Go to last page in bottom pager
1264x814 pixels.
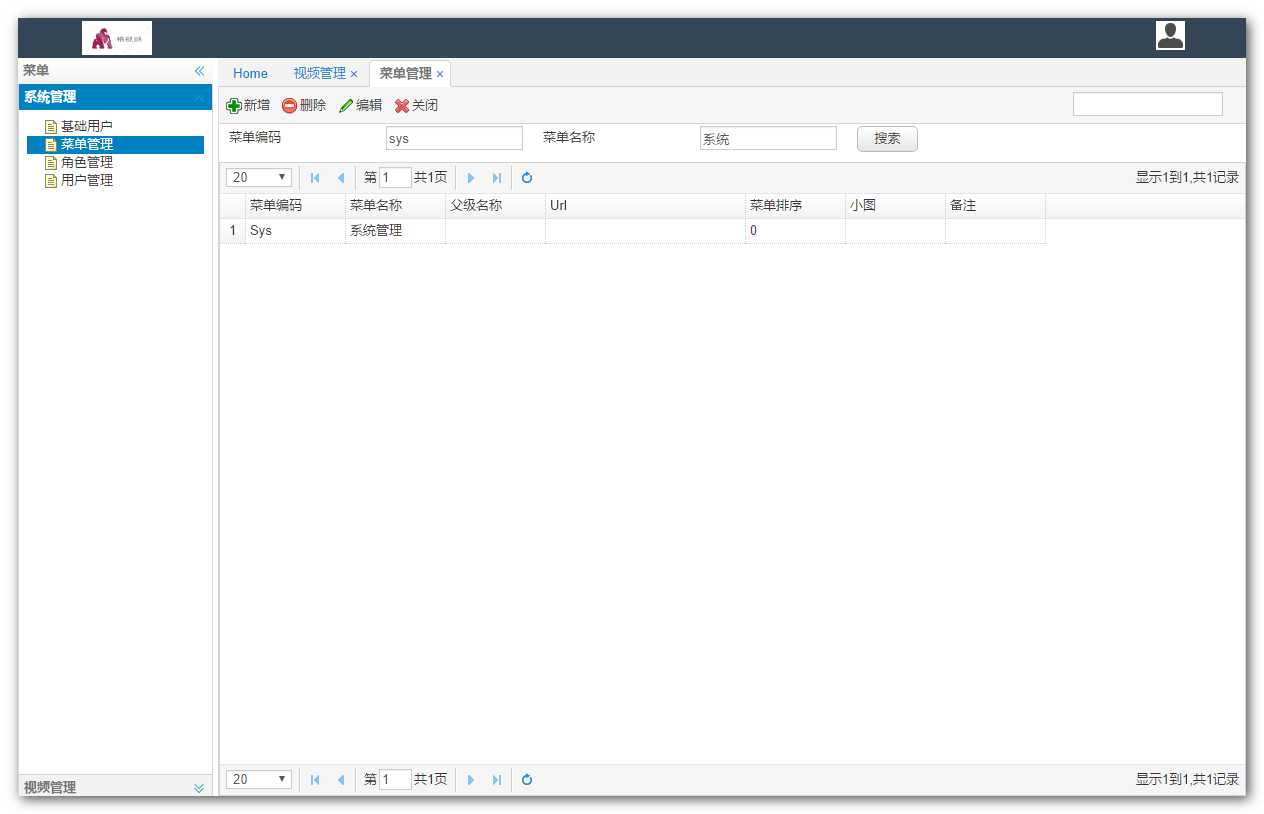coord(497,780)
